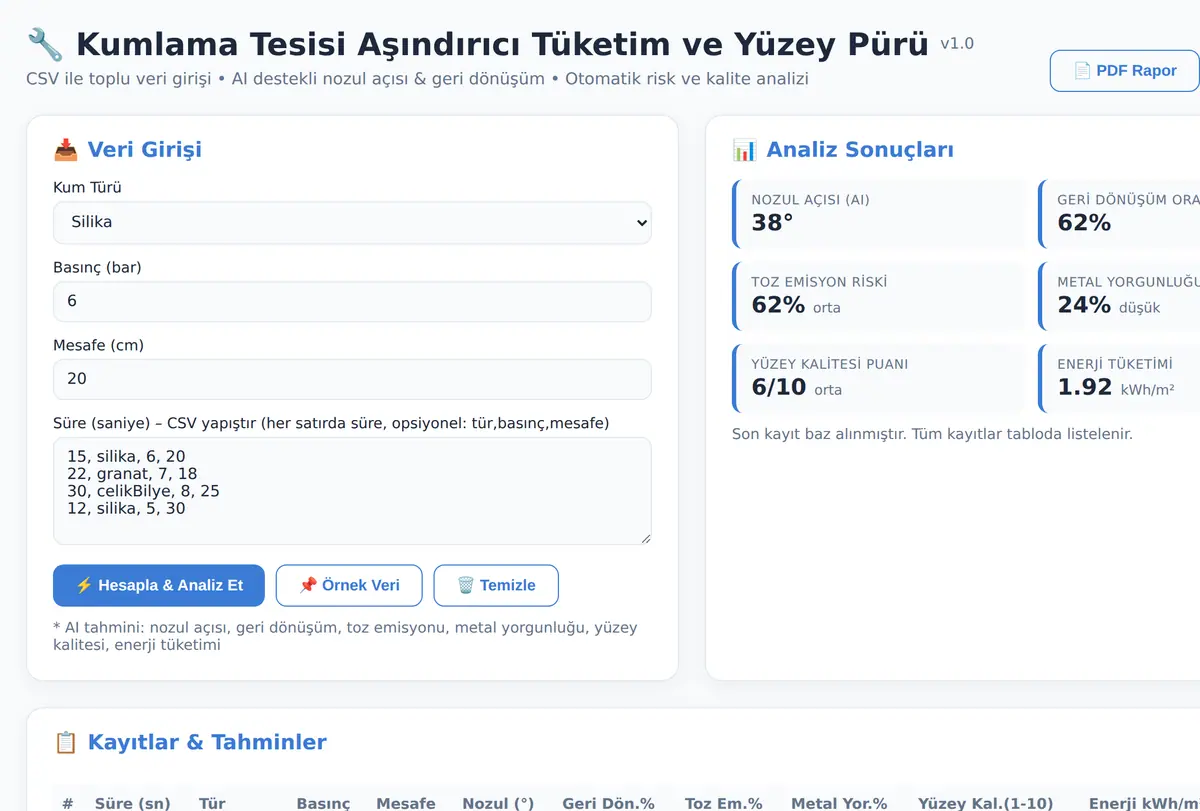Click the Yüzey Kalitesi Puanı 6/10 card

879,378
